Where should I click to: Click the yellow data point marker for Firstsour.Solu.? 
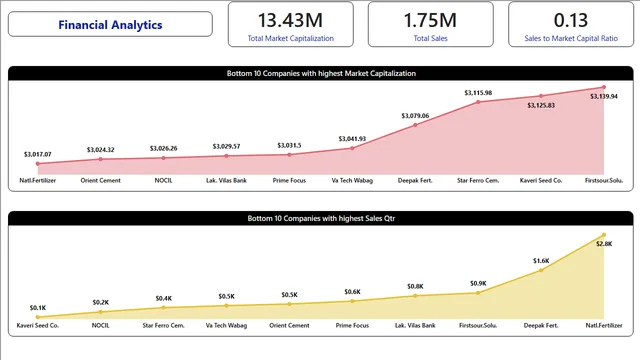[478, 293]
